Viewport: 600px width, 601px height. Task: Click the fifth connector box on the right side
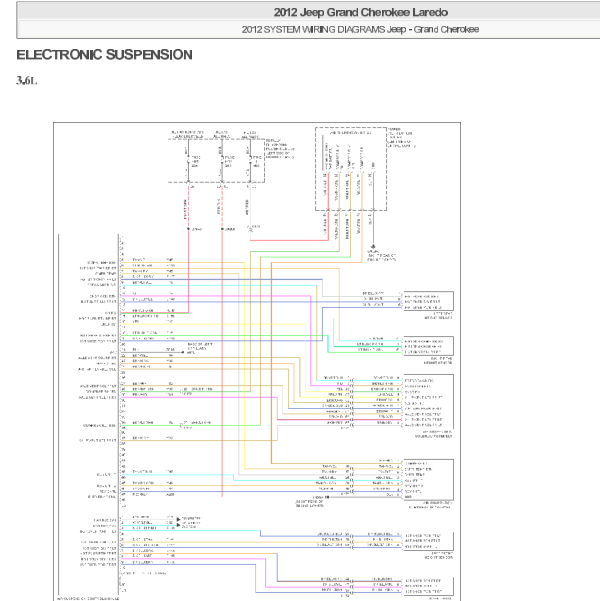(x=428, y=540)
